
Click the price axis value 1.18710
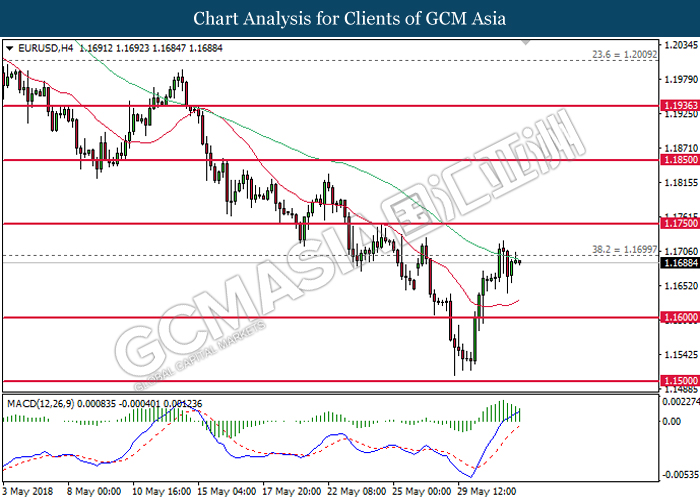pos(681,148)
